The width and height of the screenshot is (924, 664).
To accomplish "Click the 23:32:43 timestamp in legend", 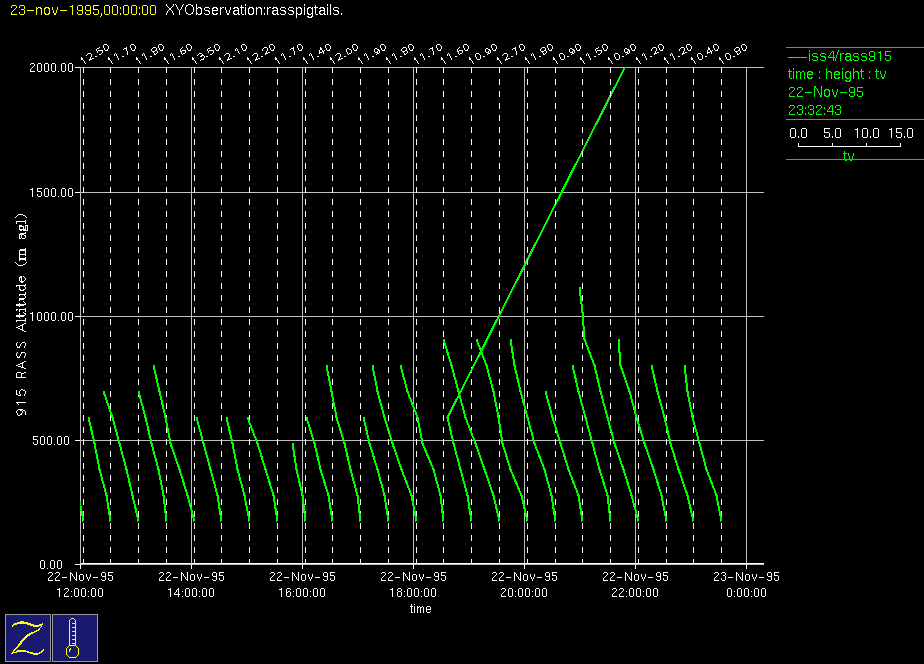I will click(x=814, y=110).
